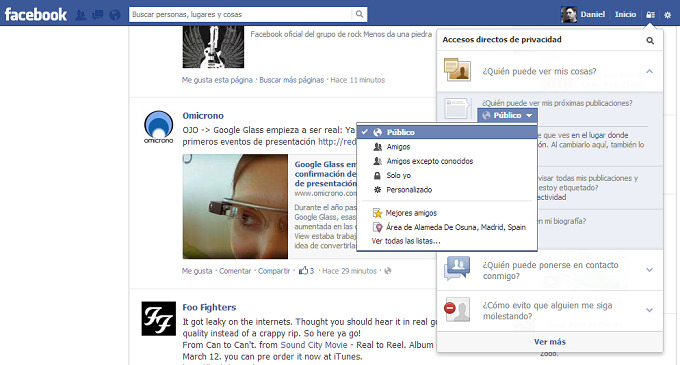Viewport: 680px width, 365px height.
Task: Click 'Ver más' at panel bottom
Action: coord(550,342)
